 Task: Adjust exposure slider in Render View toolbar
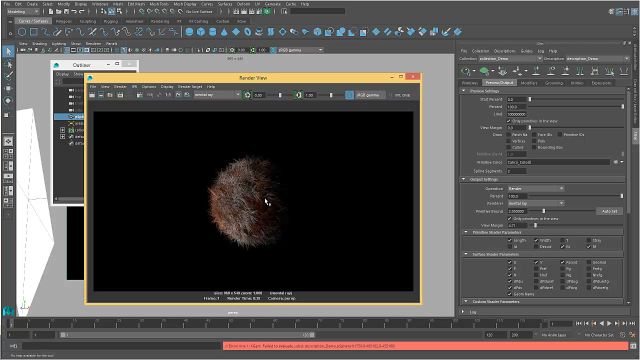[280, 95]
